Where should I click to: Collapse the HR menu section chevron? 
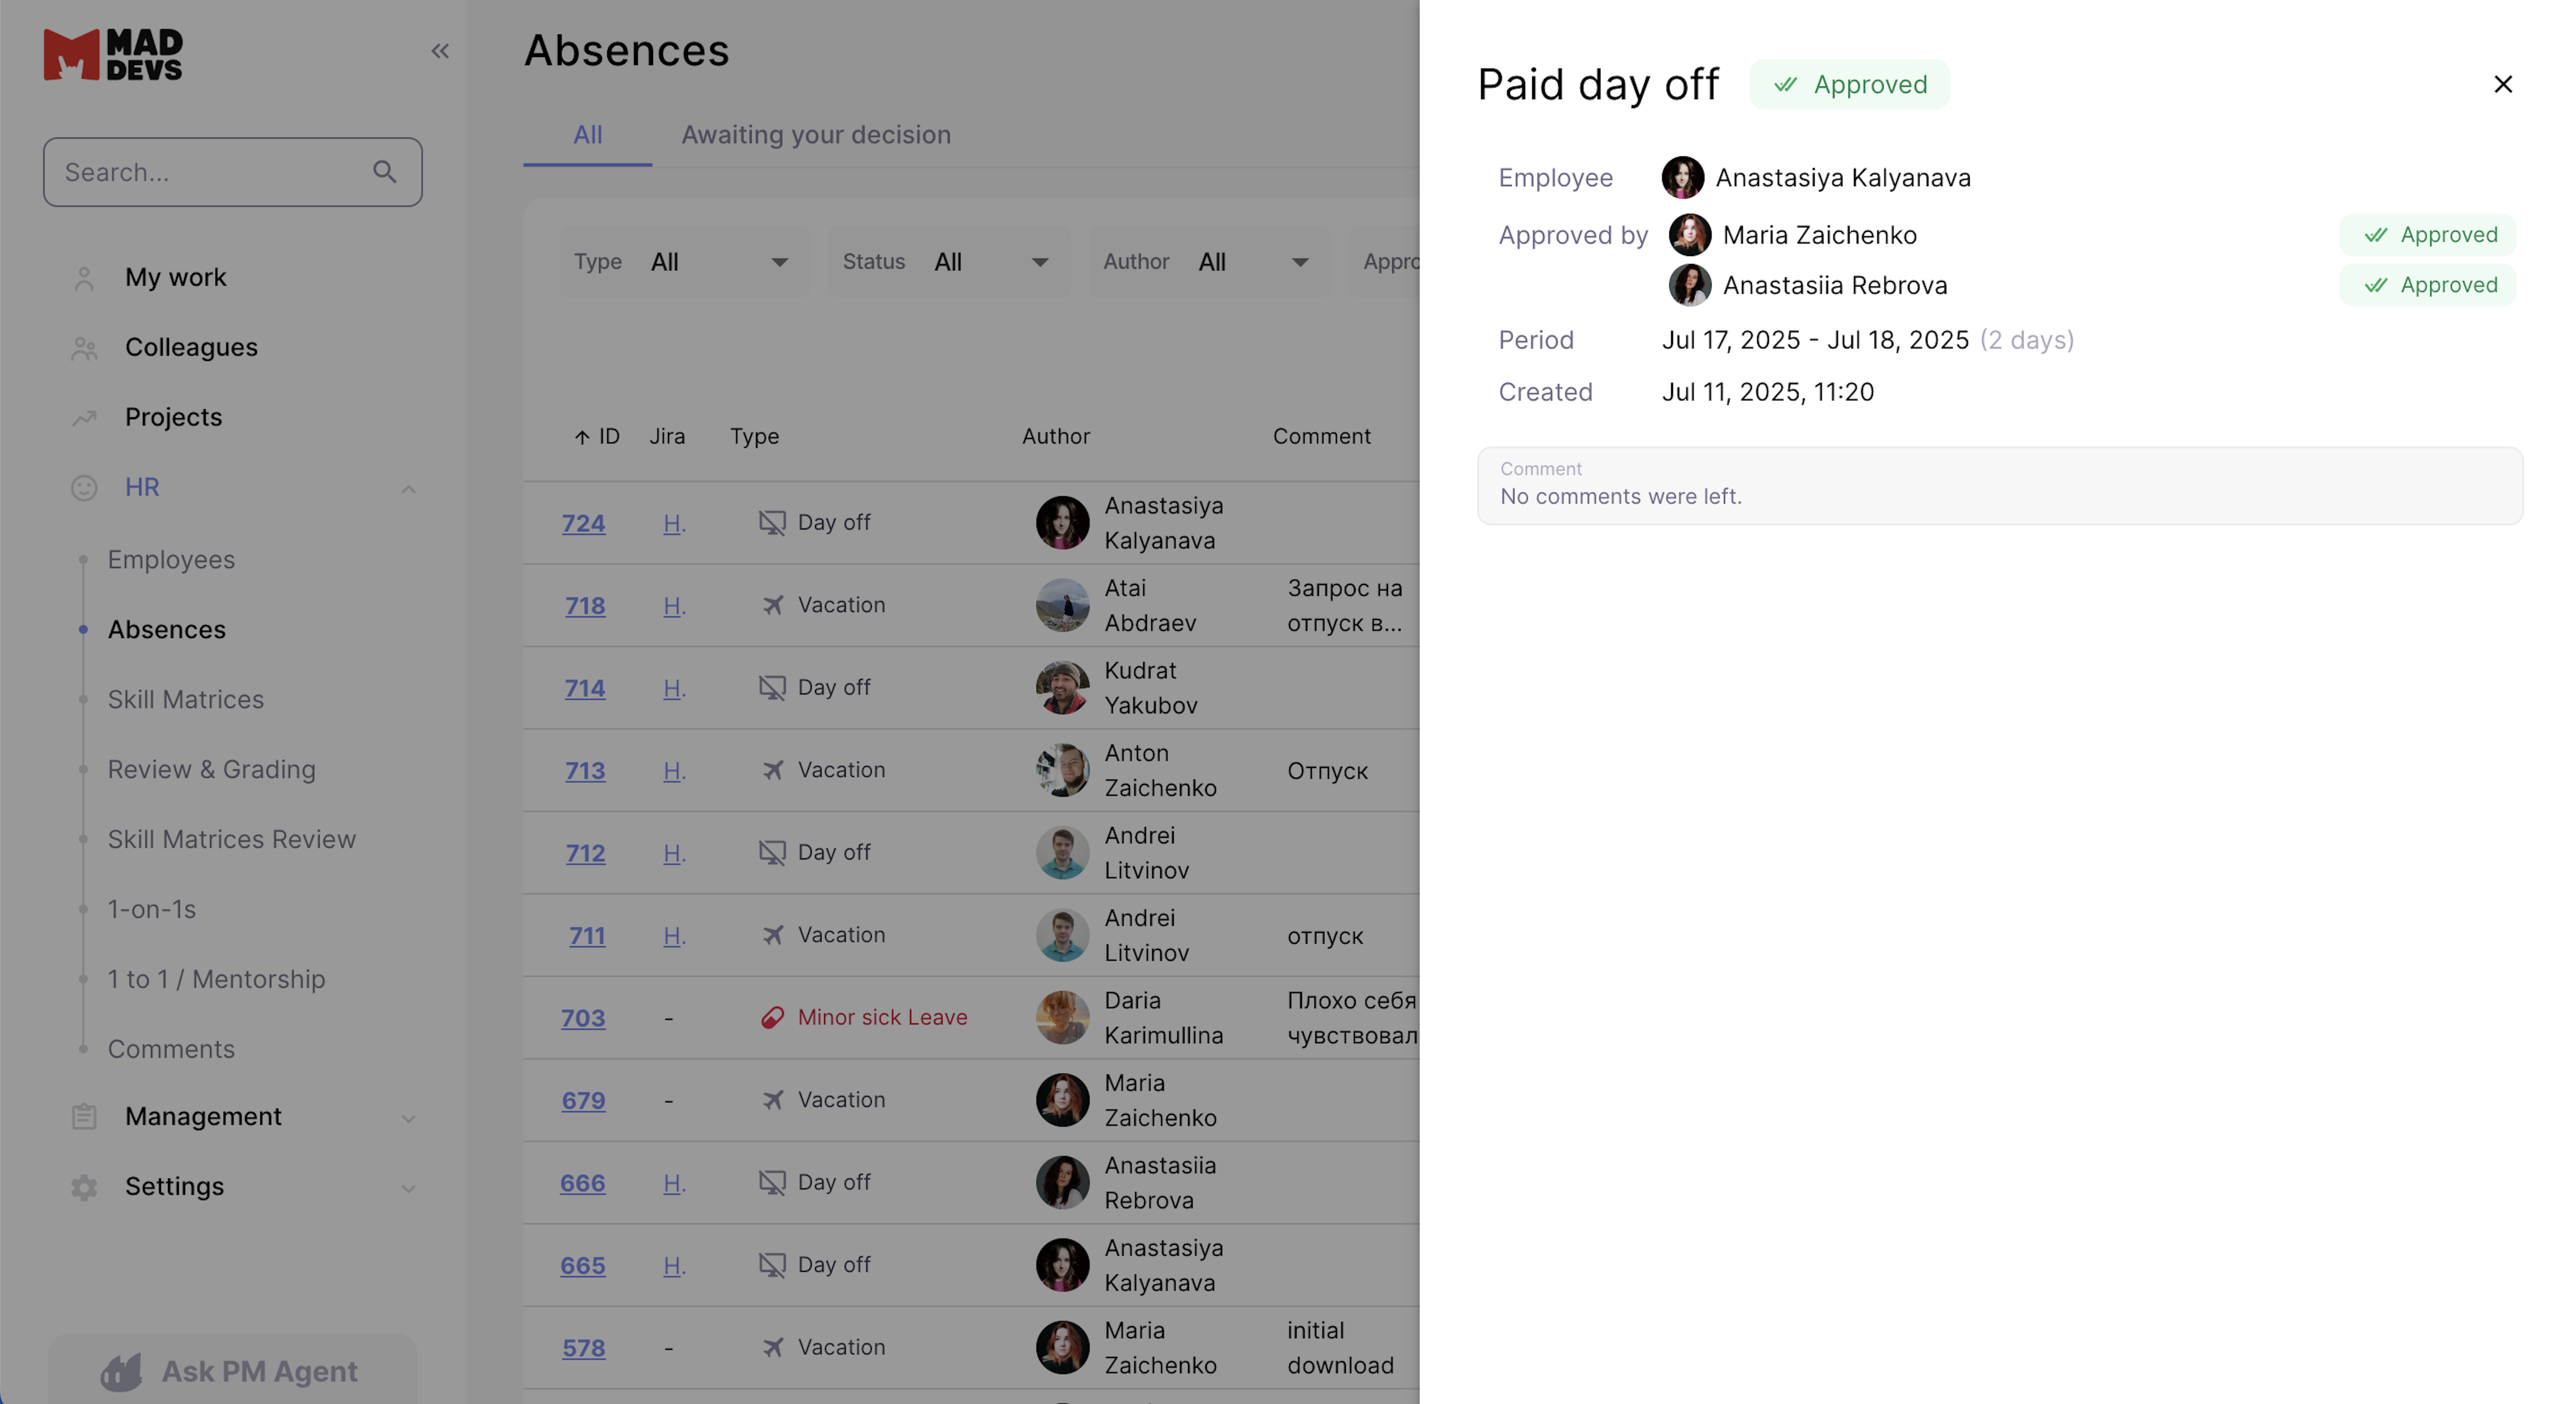[408, 489]
